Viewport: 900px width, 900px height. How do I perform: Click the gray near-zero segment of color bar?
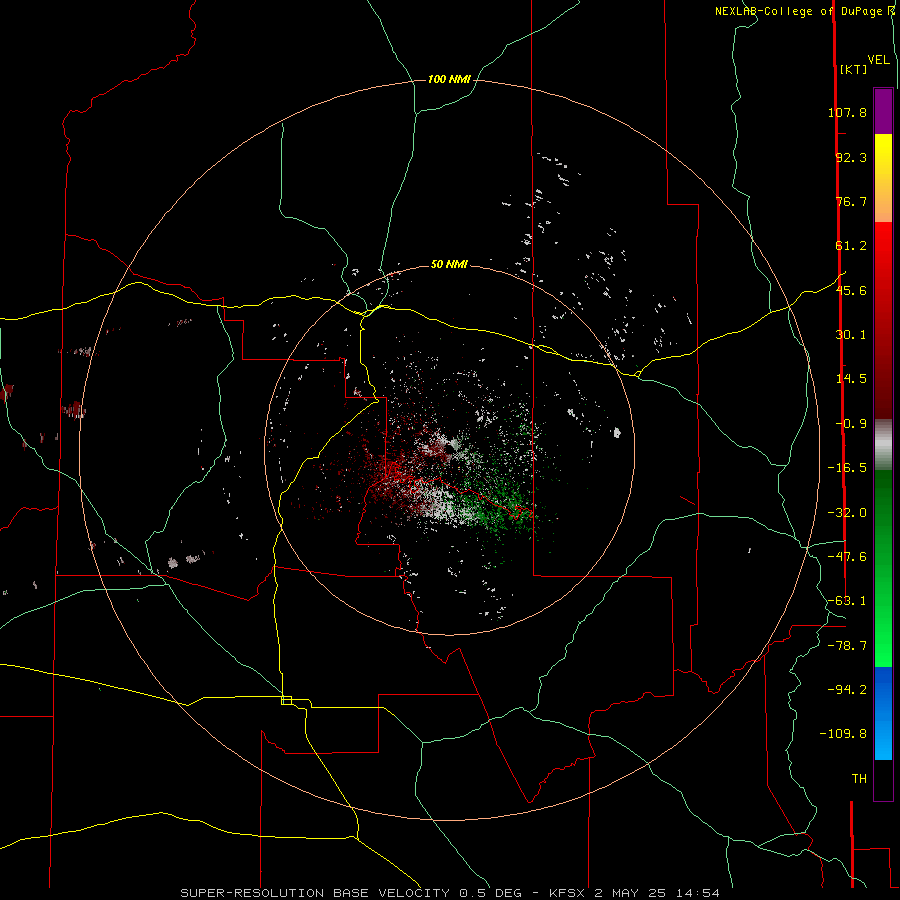tap(883, 444)
